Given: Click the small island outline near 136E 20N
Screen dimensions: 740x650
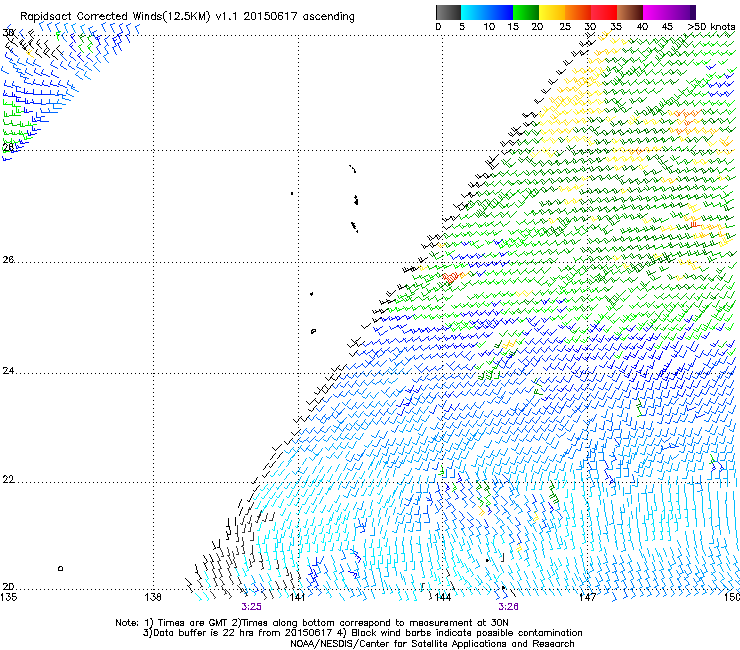Looking at the screenshot, I should [60, 568].
